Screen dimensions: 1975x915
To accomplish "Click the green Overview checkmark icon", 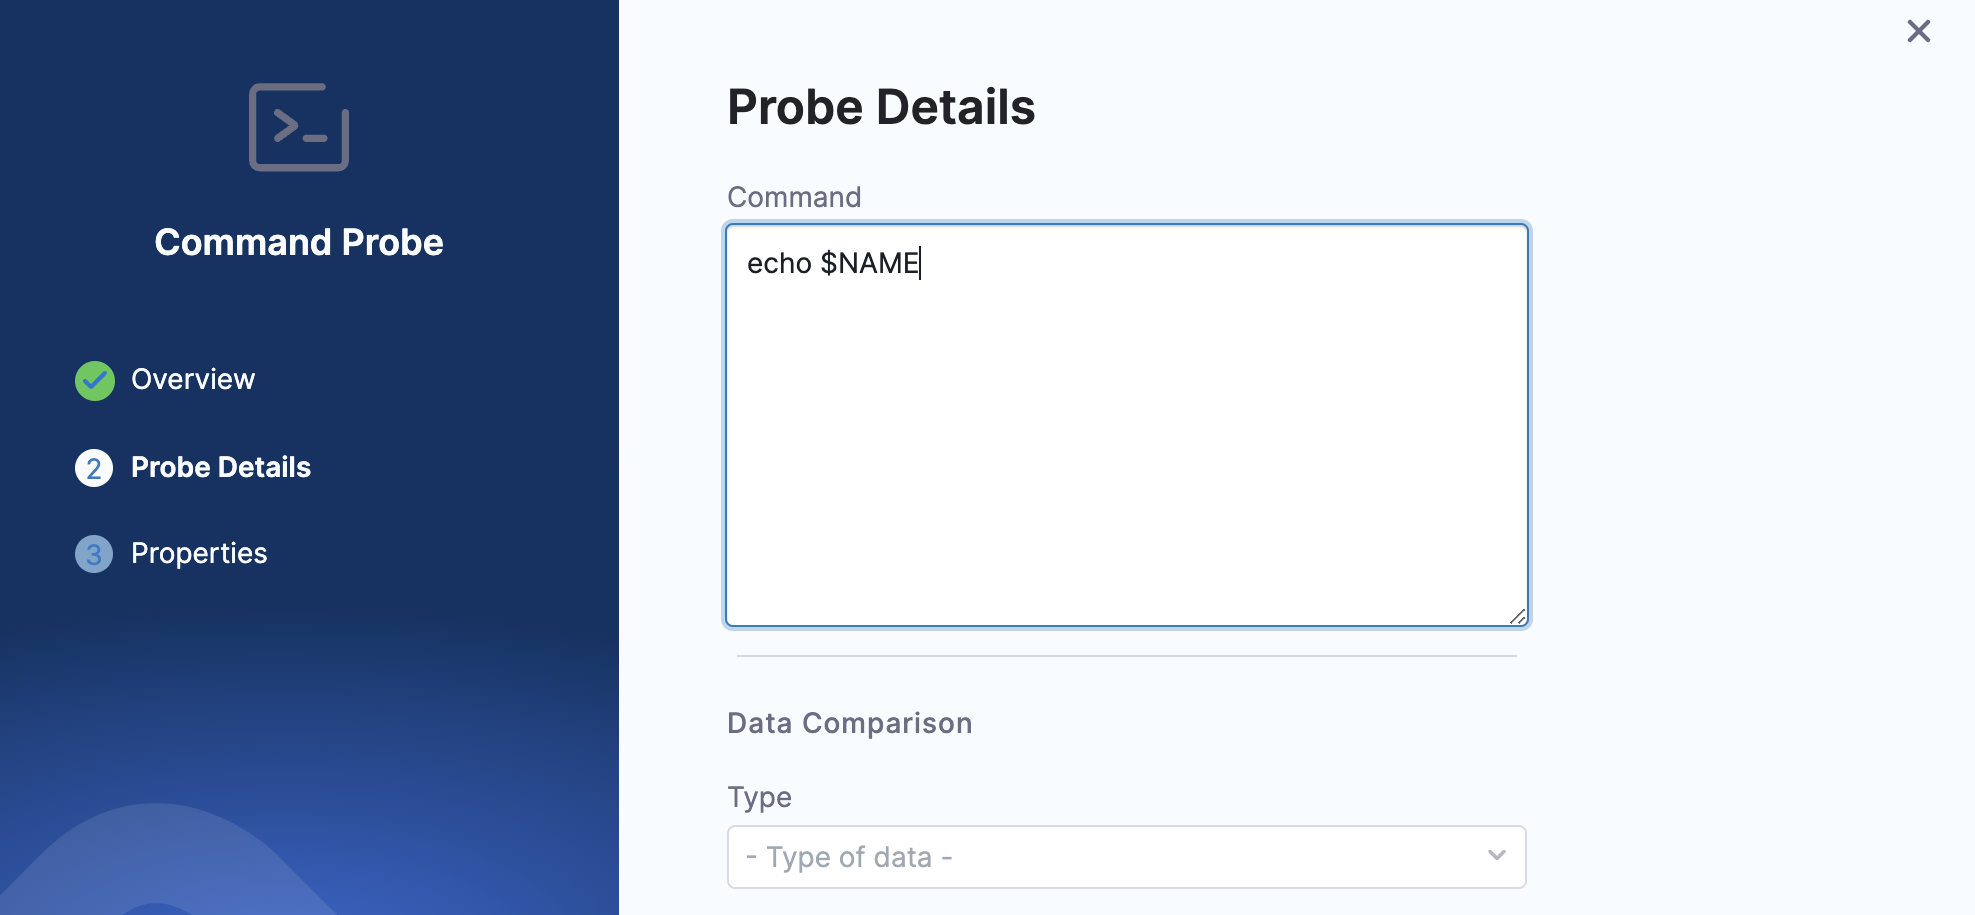I will click(95, 380).
